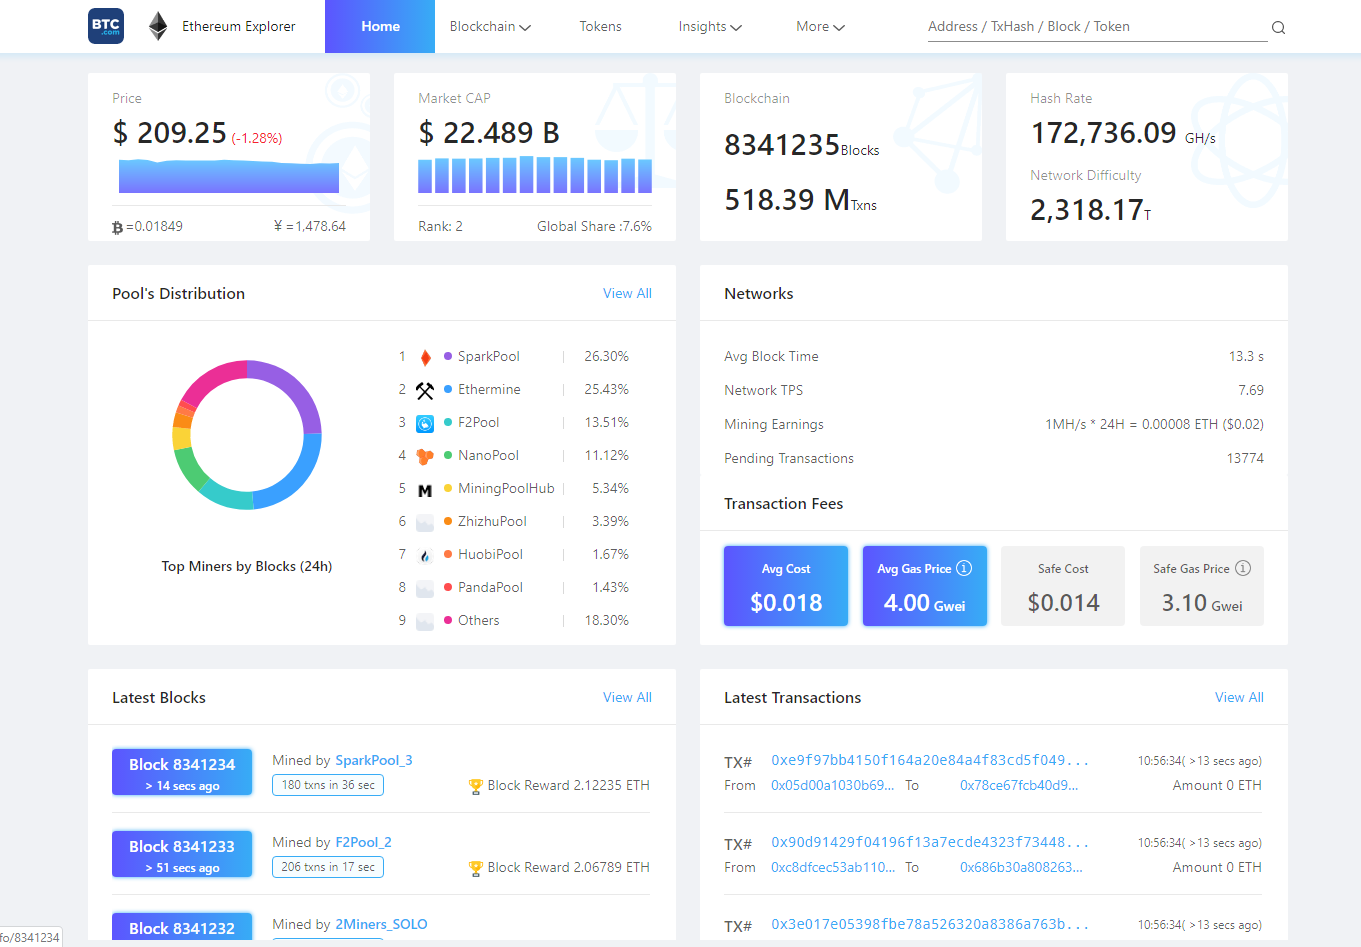The height and width of the screenshot is (947, 1361).
Task: Click the pink Others legend dot
Action: point(448,621)
